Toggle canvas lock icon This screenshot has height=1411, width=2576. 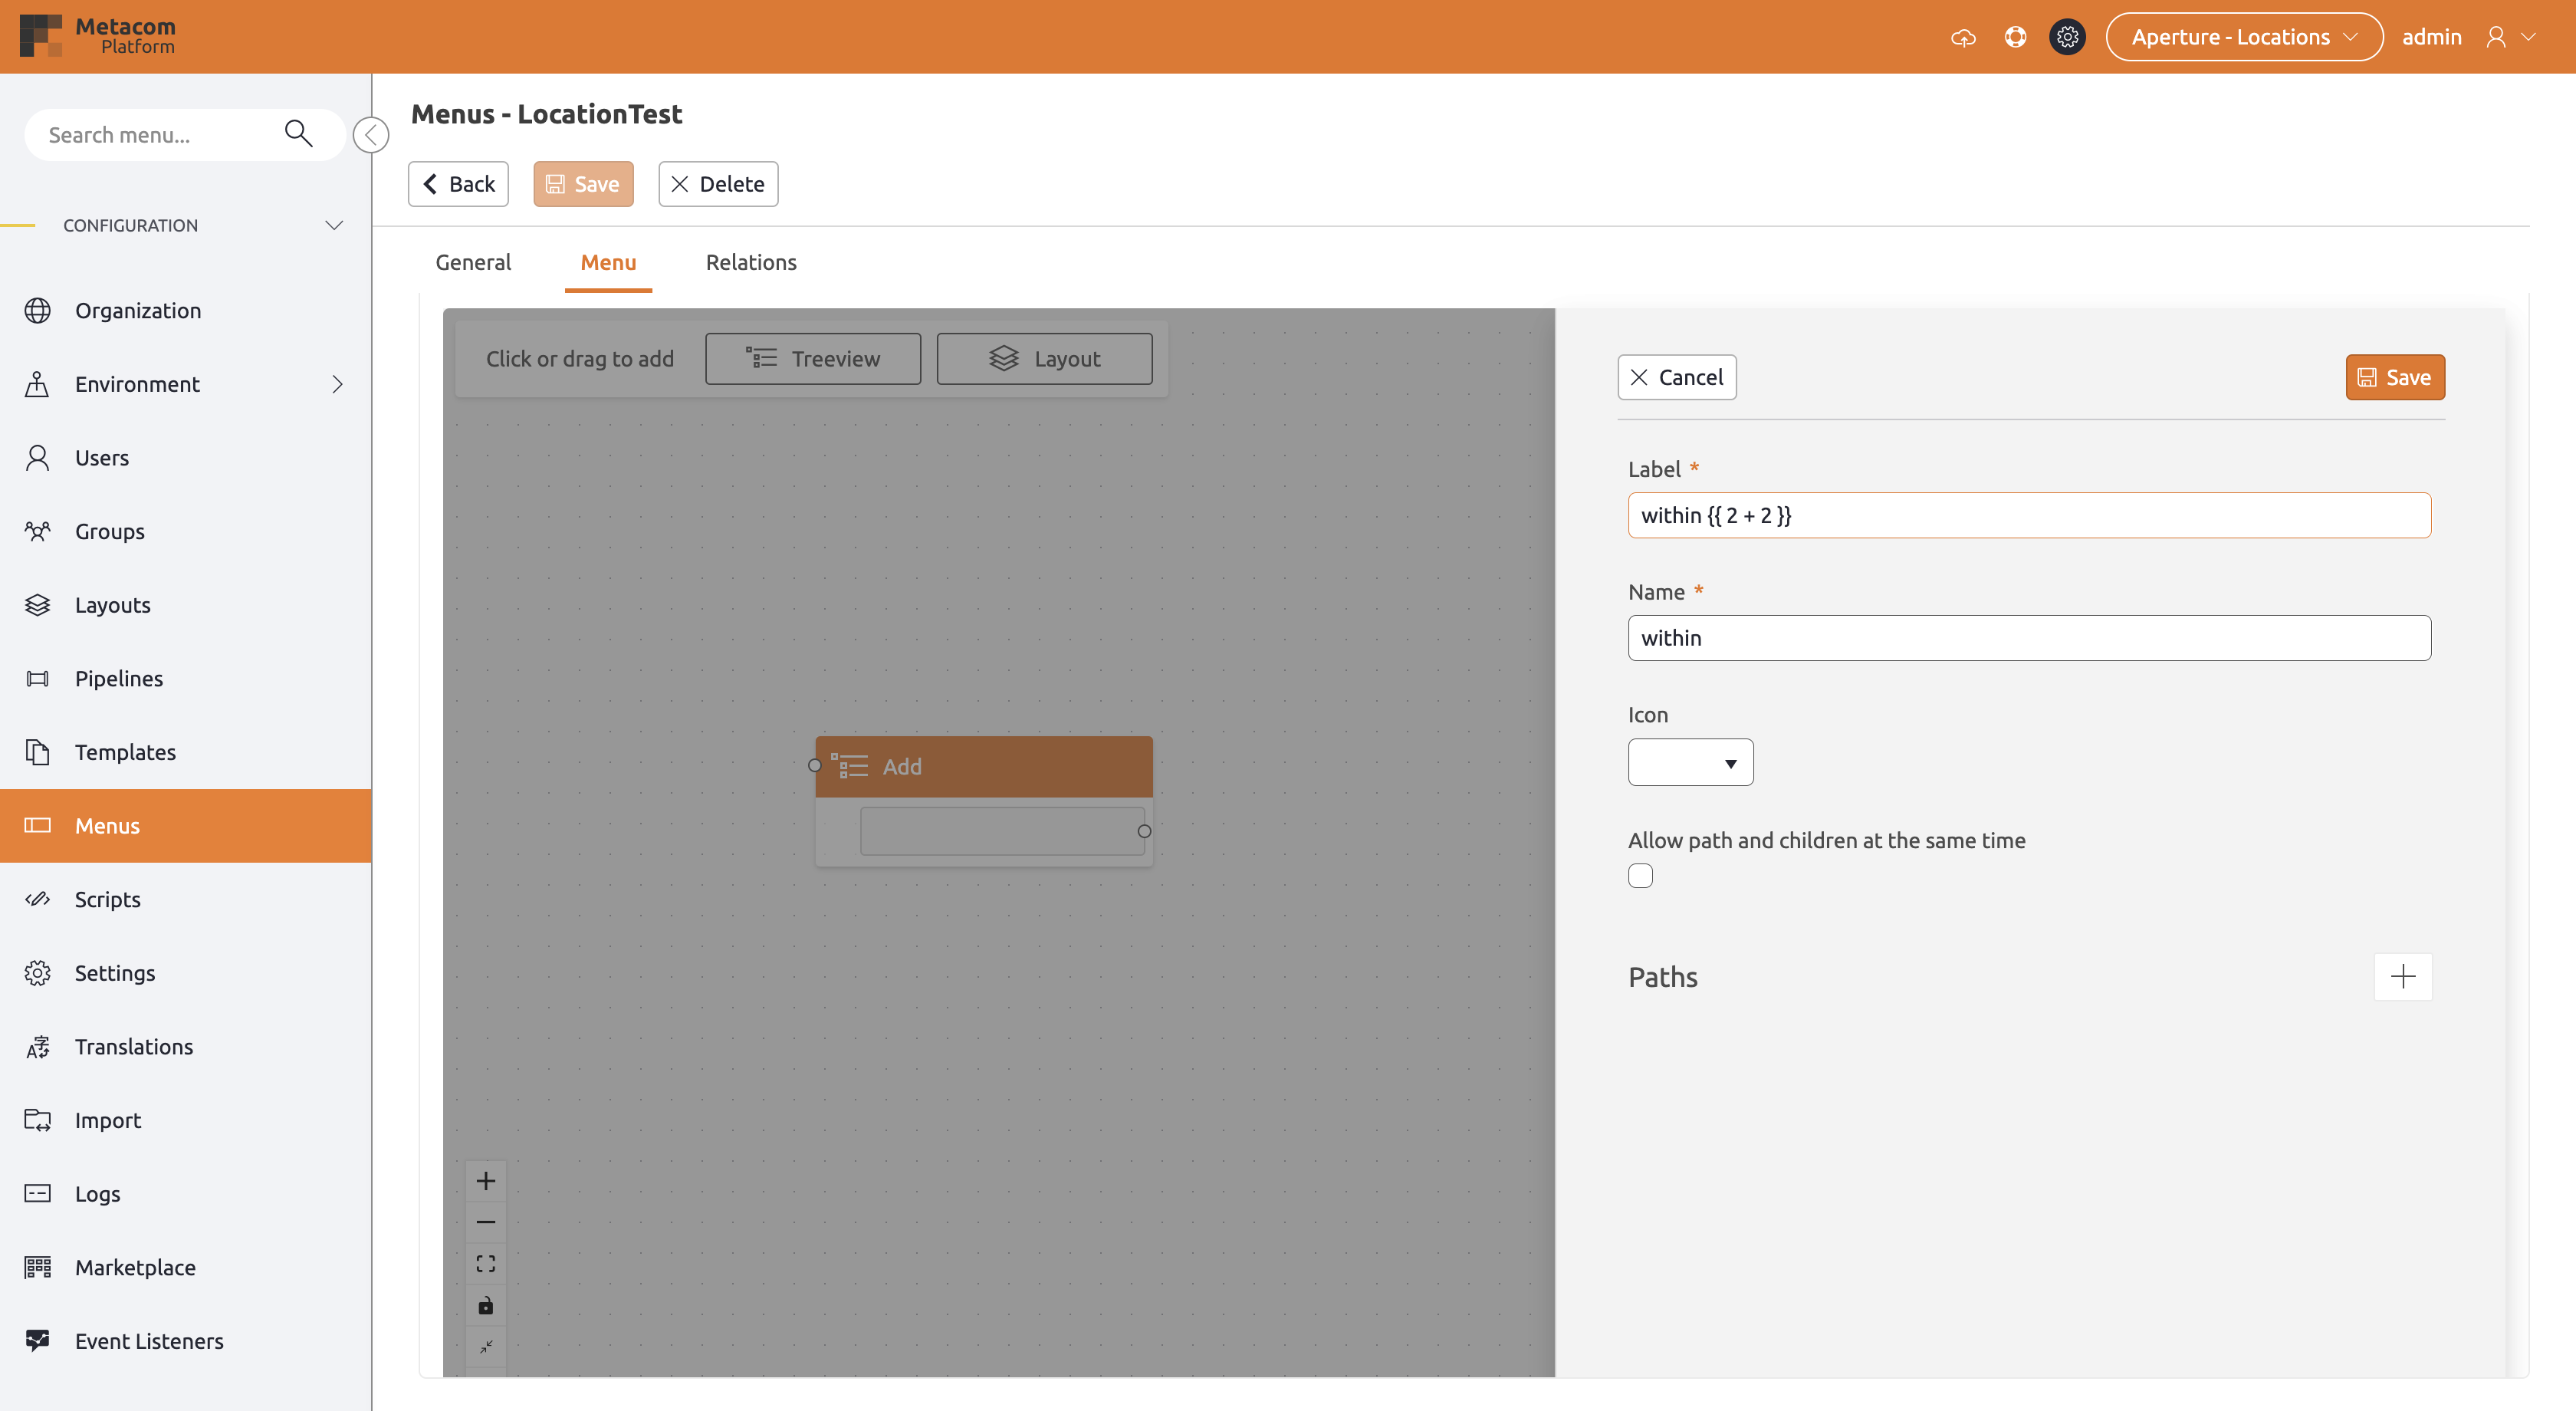486,1305
